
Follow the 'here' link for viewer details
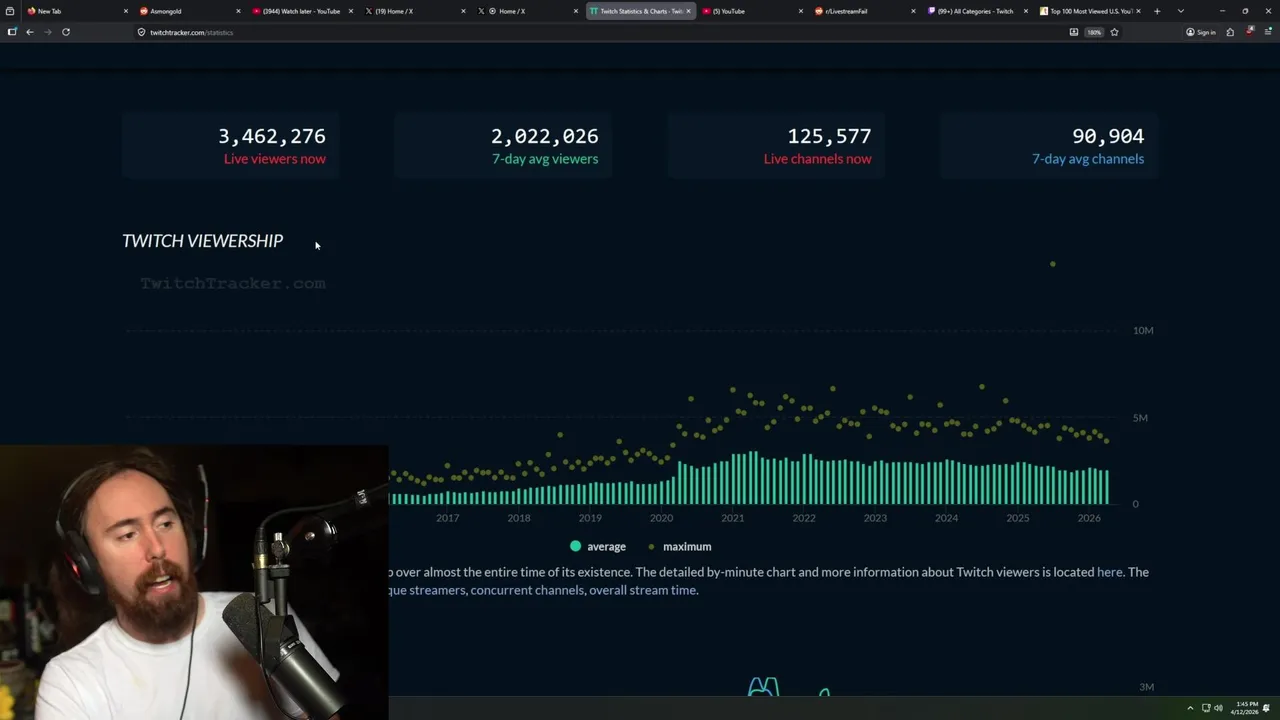(1109, 572)
